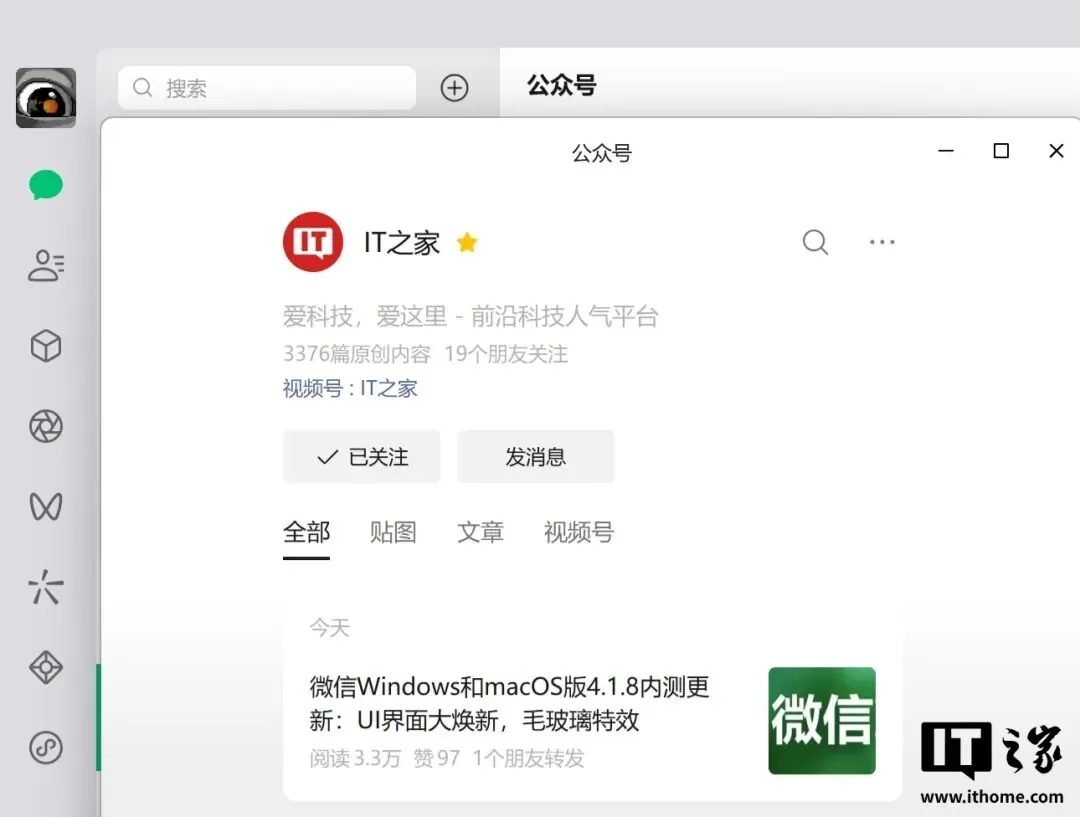Switch to the 文章 tab

coord(480,533)
